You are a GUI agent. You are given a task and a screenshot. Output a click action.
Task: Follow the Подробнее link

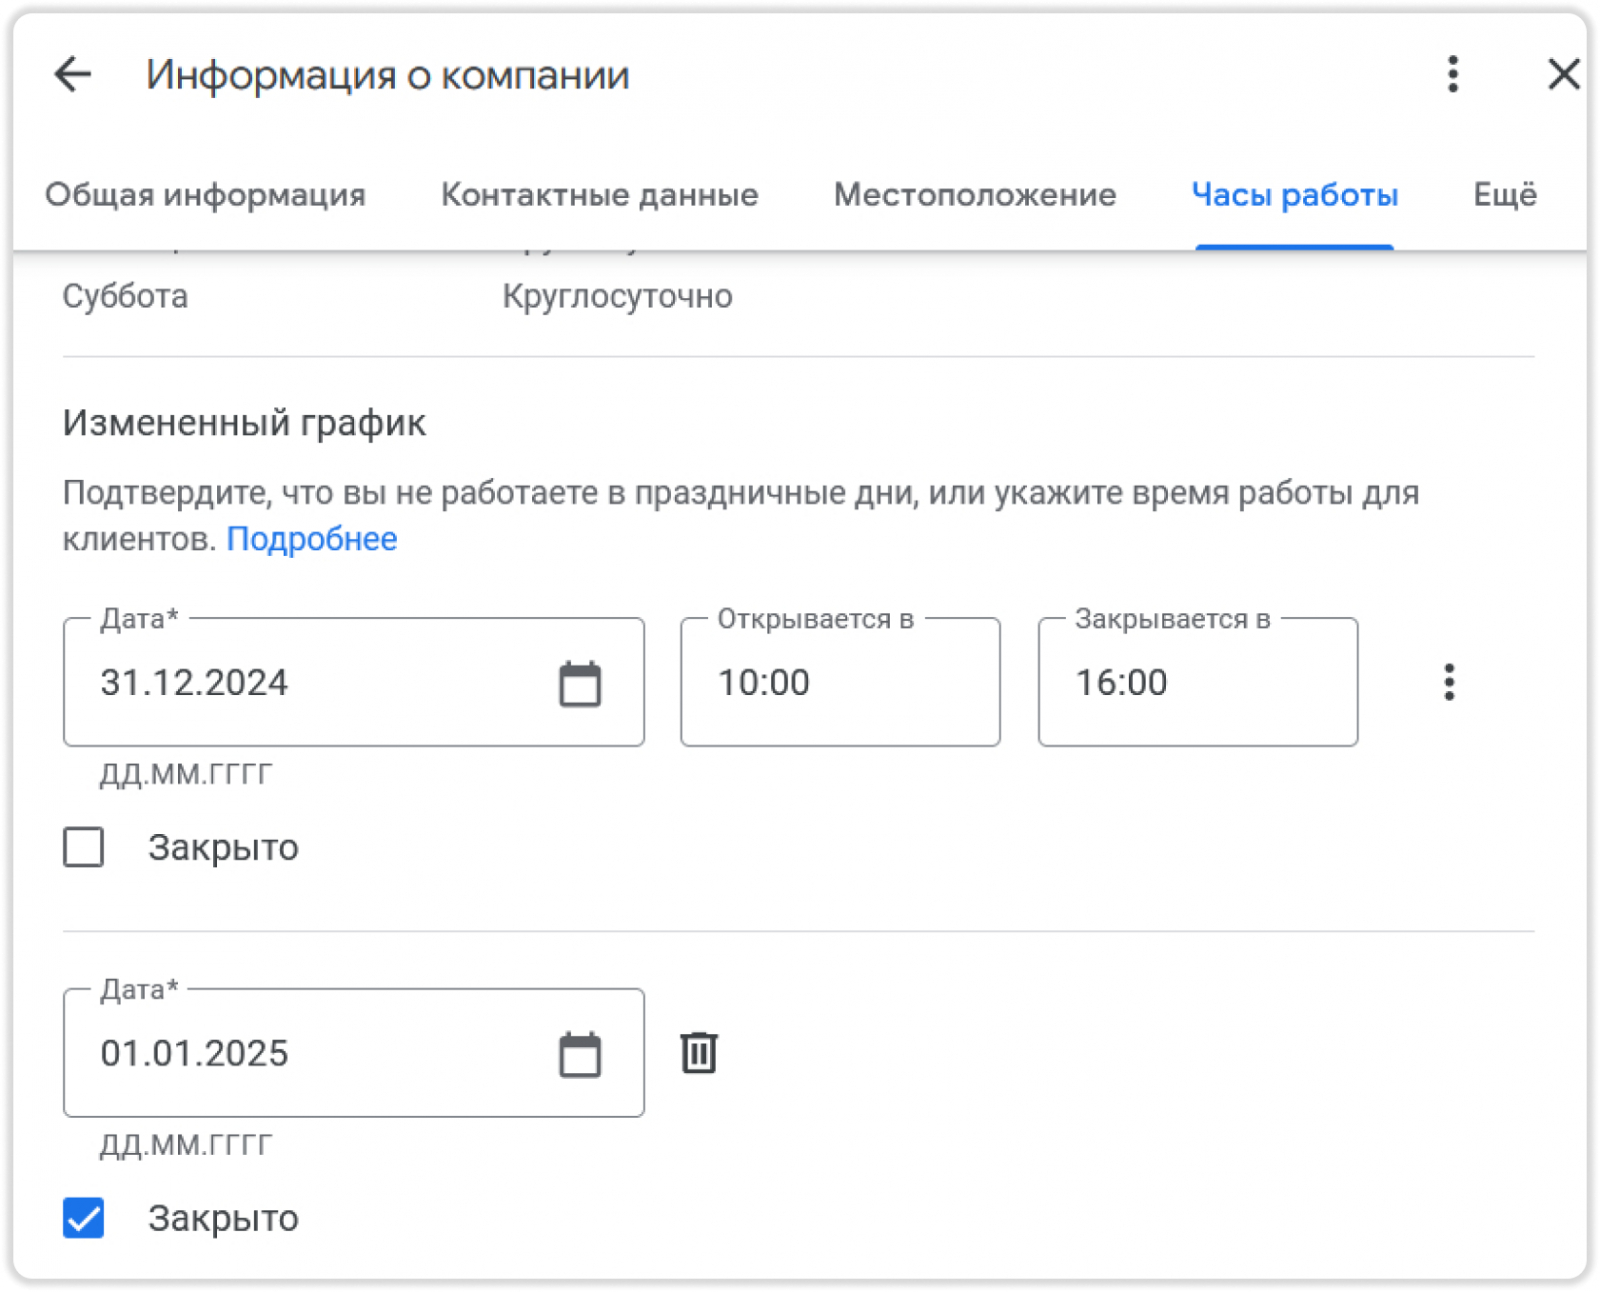pos(312,539)
